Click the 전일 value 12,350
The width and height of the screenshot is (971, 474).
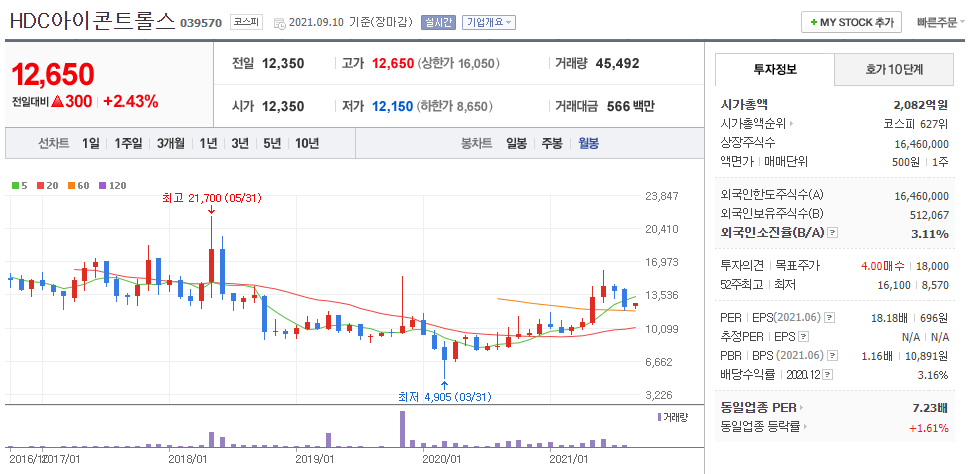coord(283,63)
